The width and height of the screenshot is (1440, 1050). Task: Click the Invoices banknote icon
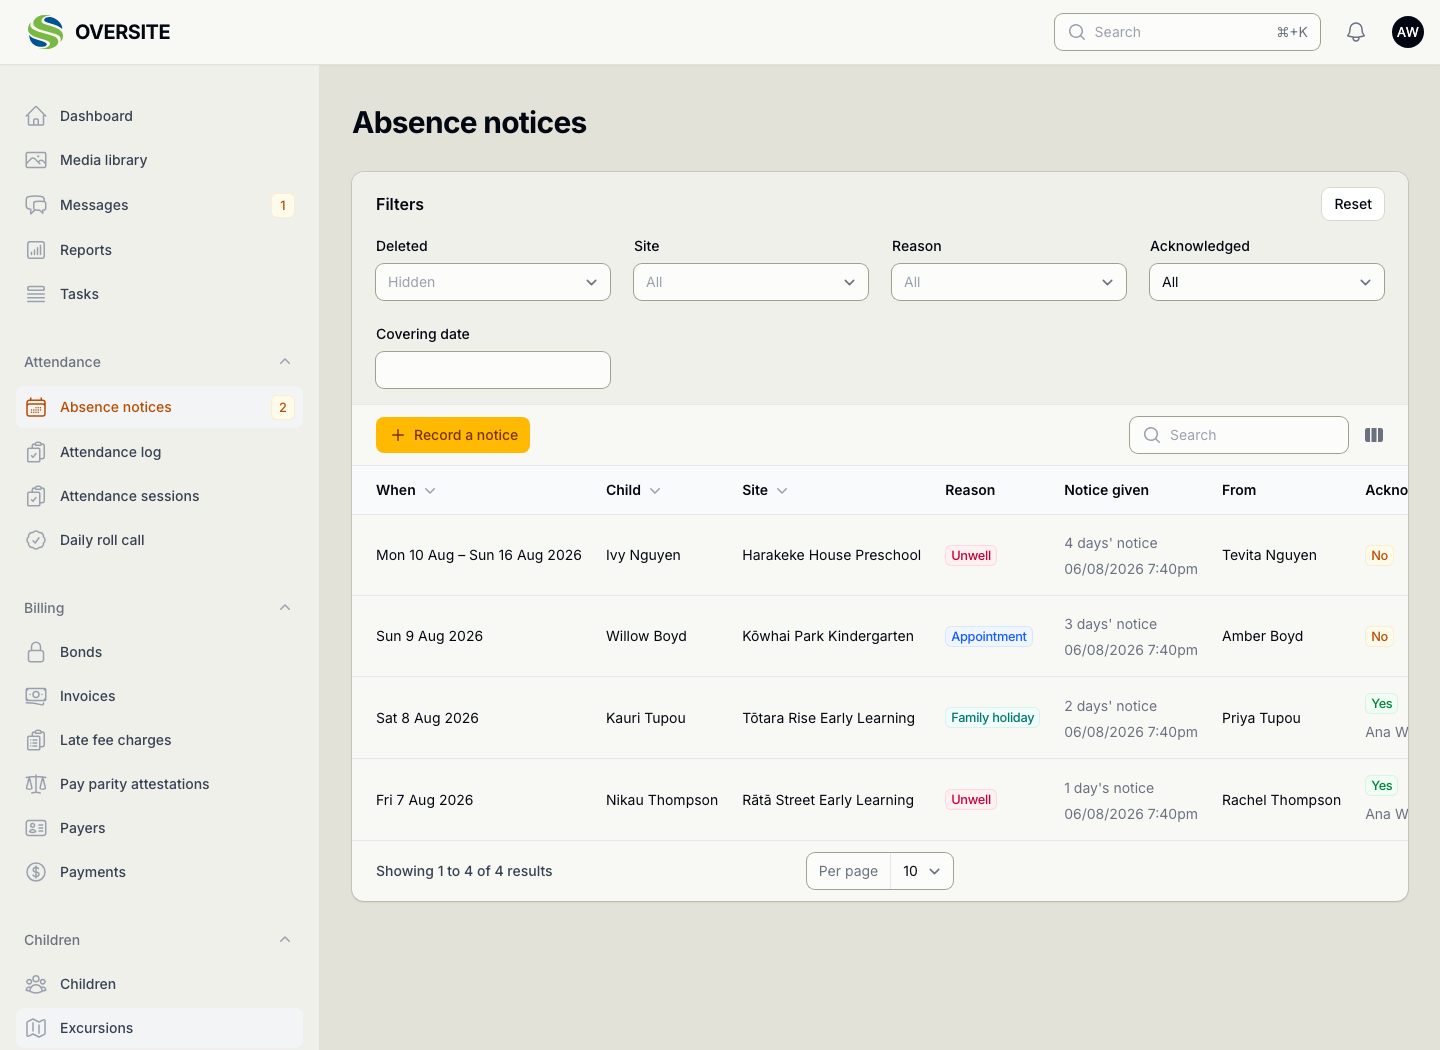pos(36,696)
